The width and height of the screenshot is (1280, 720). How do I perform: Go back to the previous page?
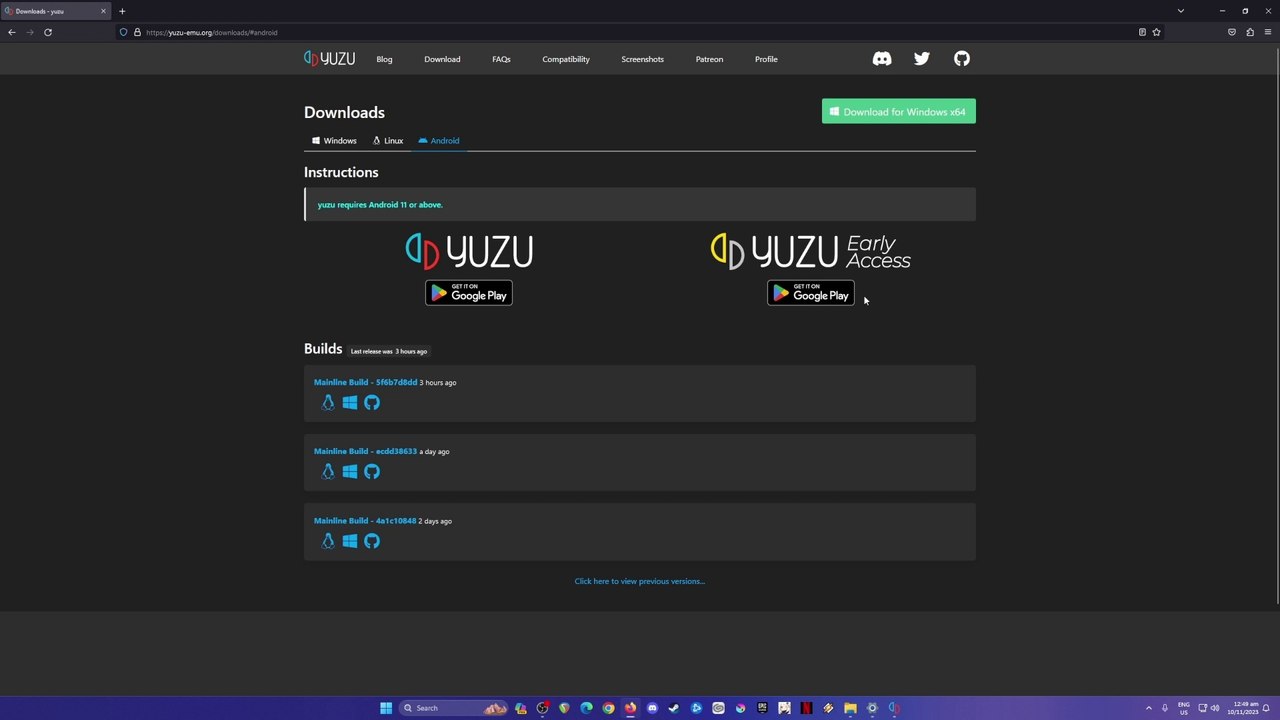[12, 32]
